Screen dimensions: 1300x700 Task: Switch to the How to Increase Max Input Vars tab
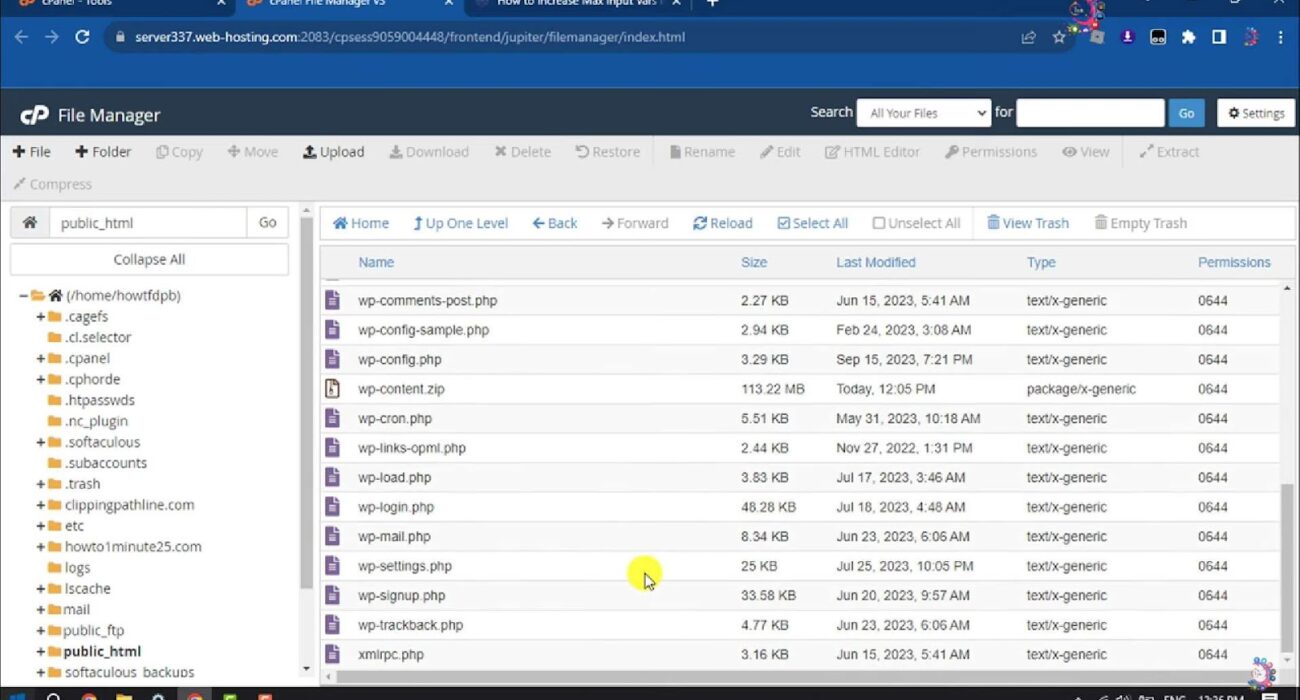click(577, 5)
